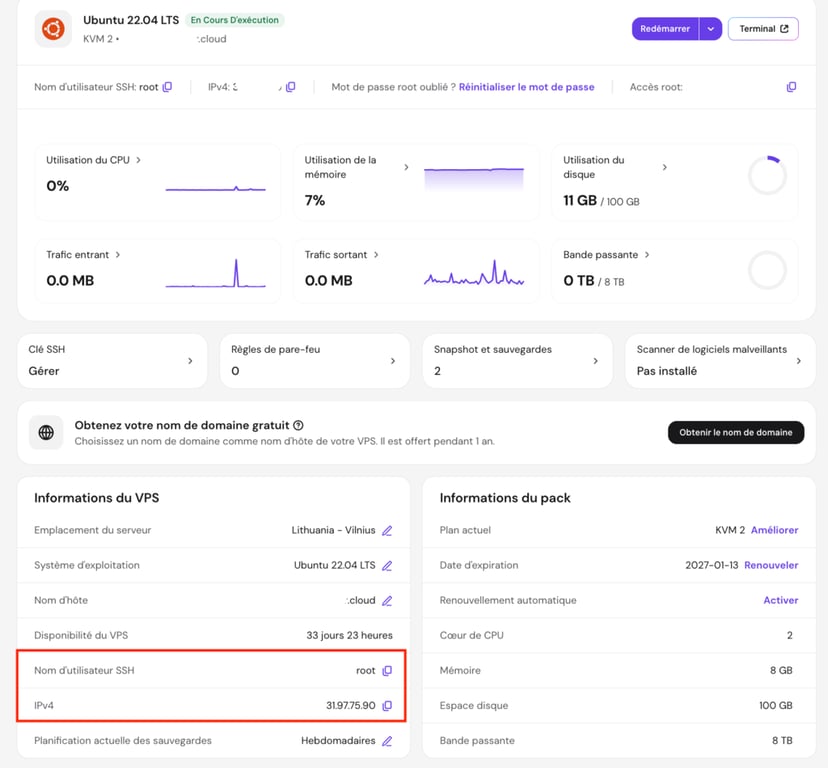Copy IPv4 31.97.75.90 in VPS information

pyautogui.click(x=387, y=706)
